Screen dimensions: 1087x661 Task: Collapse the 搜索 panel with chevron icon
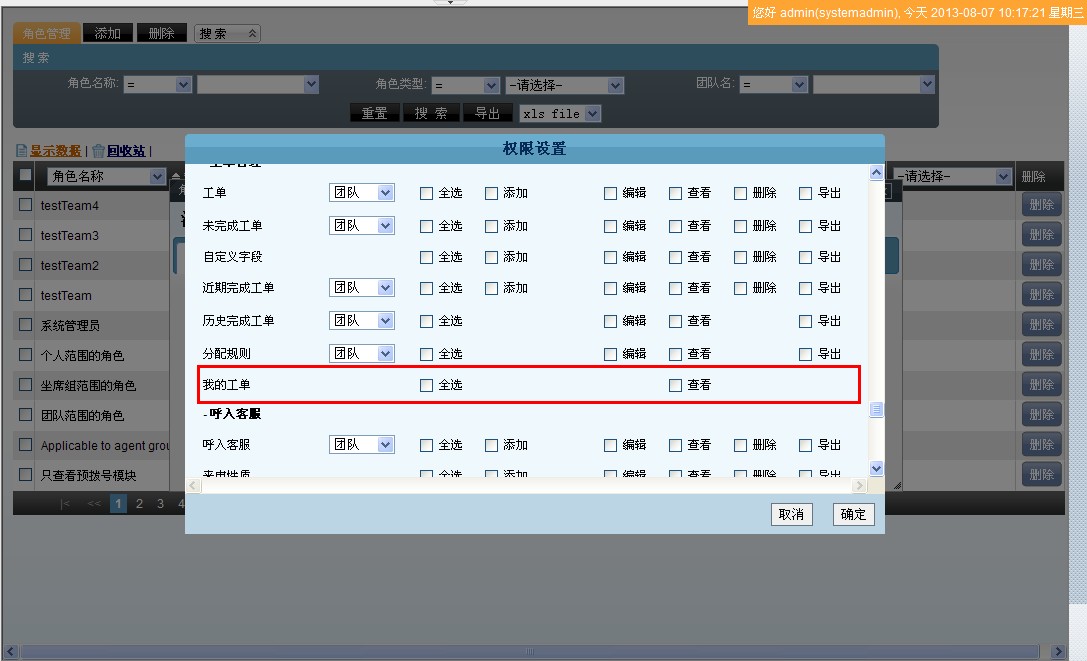point(252,34)
